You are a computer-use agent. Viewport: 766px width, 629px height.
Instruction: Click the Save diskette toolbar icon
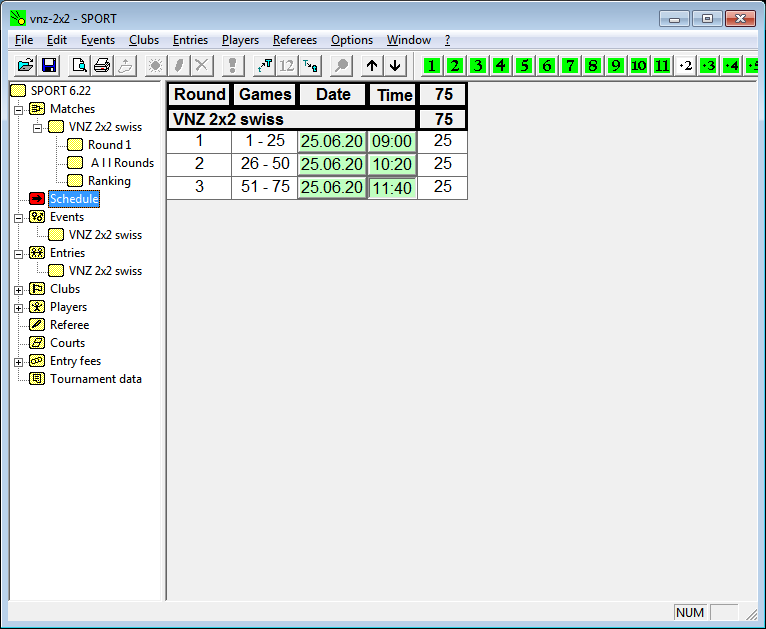point(49,66)
